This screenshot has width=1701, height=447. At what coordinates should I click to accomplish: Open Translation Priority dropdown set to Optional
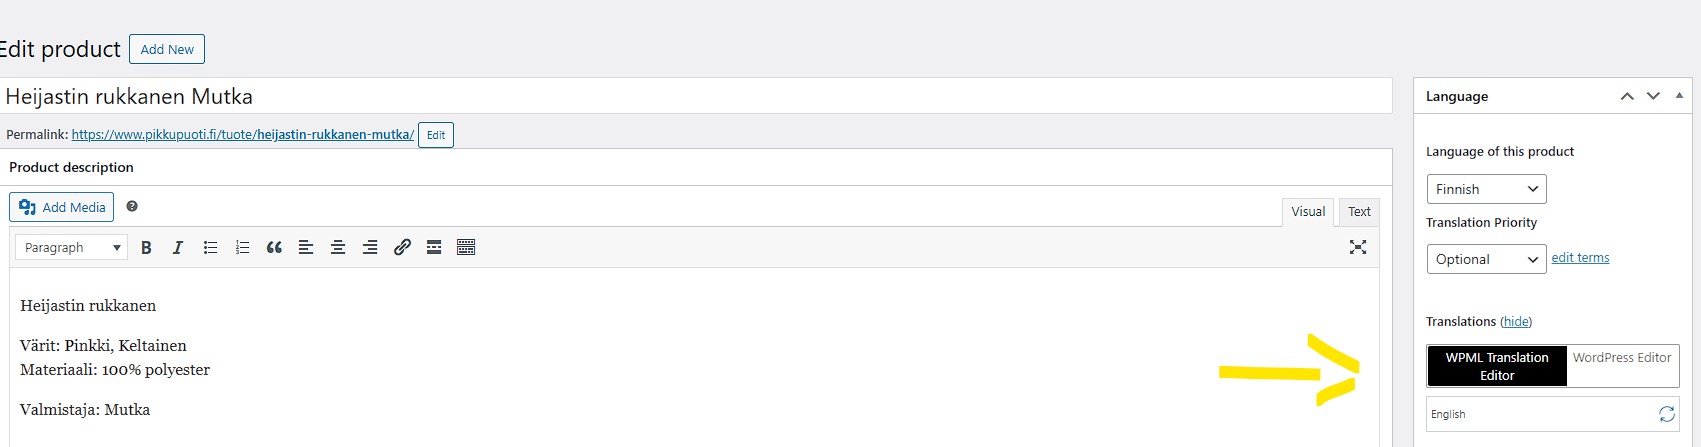coord(1486,259)
